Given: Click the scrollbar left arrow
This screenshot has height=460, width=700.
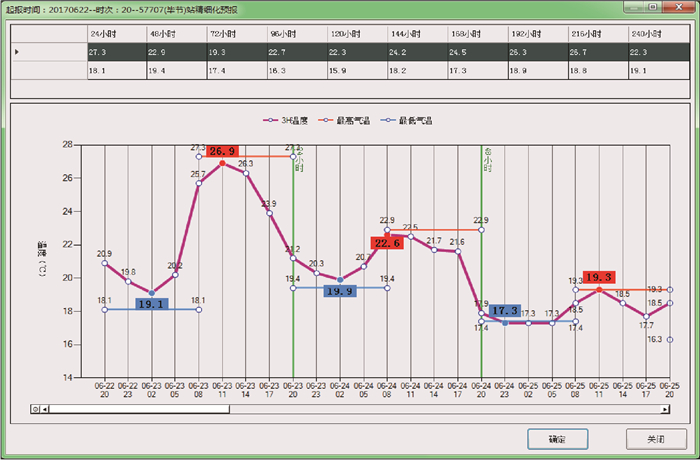Looking at the screenshot, I should click(x=45, y=409).
